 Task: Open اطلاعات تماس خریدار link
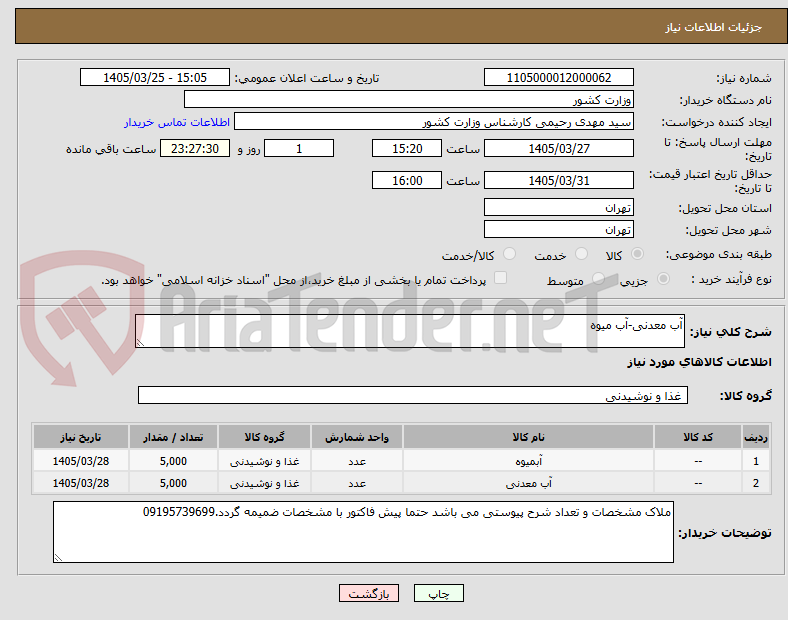pyautogui.click(x=177, y=122)
